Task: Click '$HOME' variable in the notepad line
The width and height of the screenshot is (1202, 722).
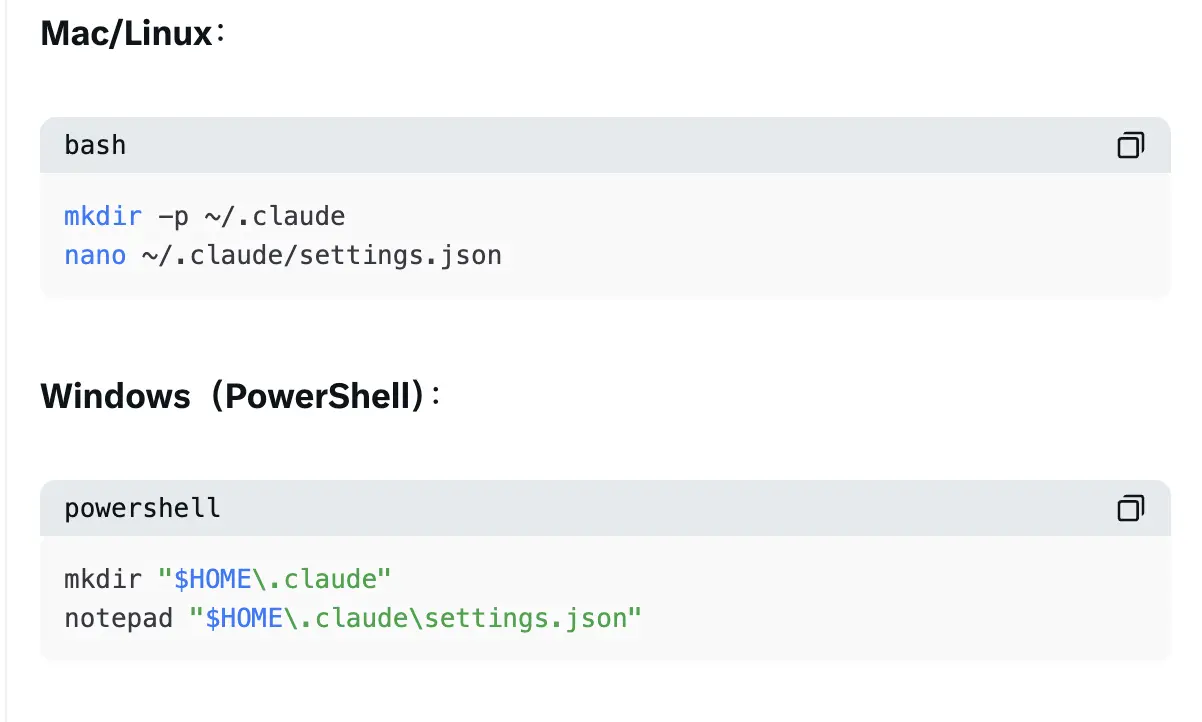Action: coord(244,618)
